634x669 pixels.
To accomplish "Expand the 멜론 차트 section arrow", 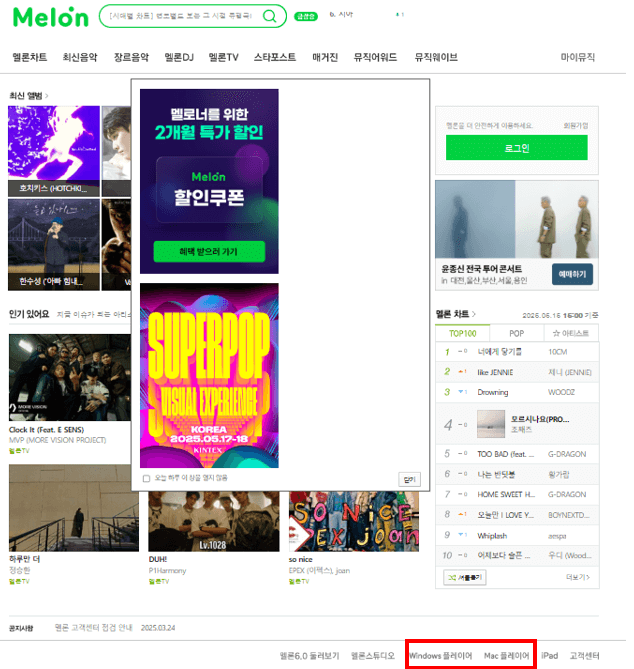I will (x=474, y=314).
